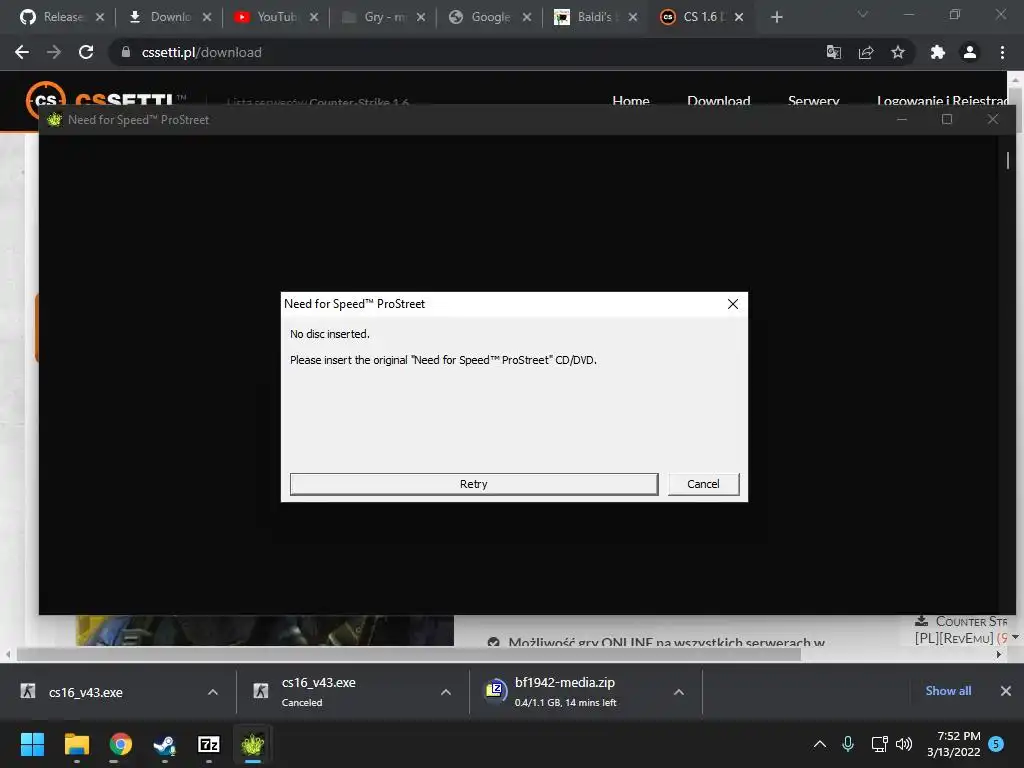Open Logowanie i Rejestracja link
The width and height of the screenshot is (1024, 768).
click(942, 101)
